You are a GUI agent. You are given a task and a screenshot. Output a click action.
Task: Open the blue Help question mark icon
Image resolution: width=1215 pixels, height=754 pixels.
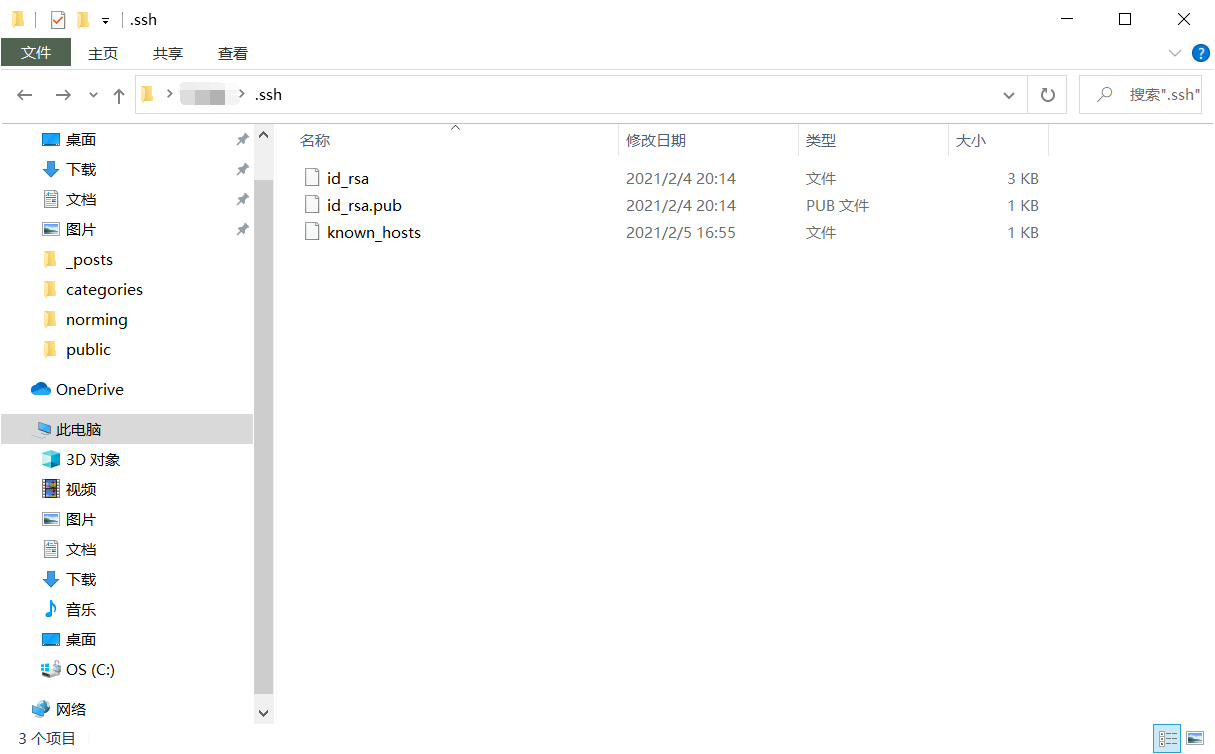tap(1201, 53)
